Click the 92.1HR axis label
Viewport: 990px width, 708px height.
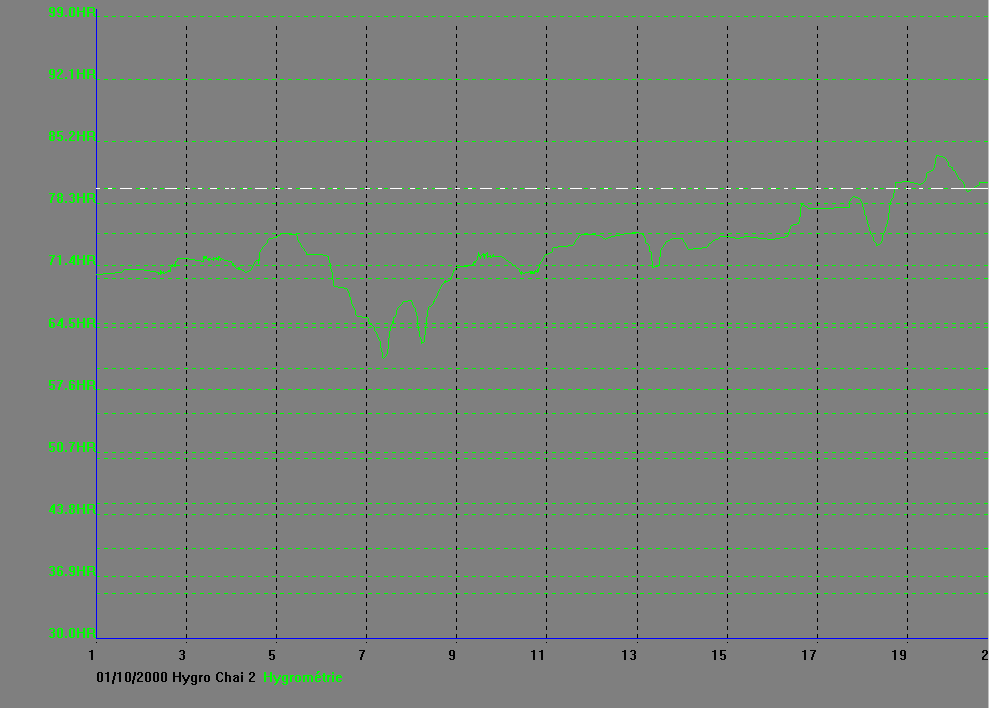click(72, 74)
